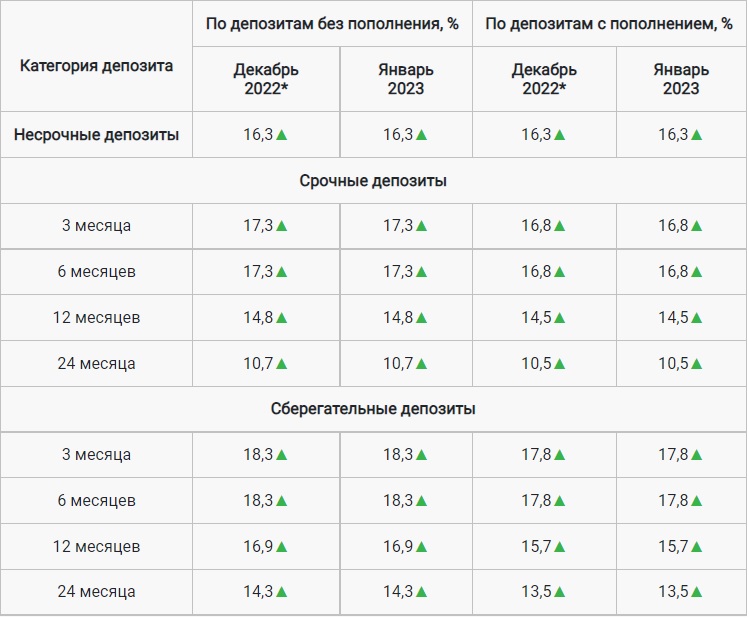Click the 'Сберегательные депозиты' section heading
This screenshot has height=619, width=749.
pos(373,409)
